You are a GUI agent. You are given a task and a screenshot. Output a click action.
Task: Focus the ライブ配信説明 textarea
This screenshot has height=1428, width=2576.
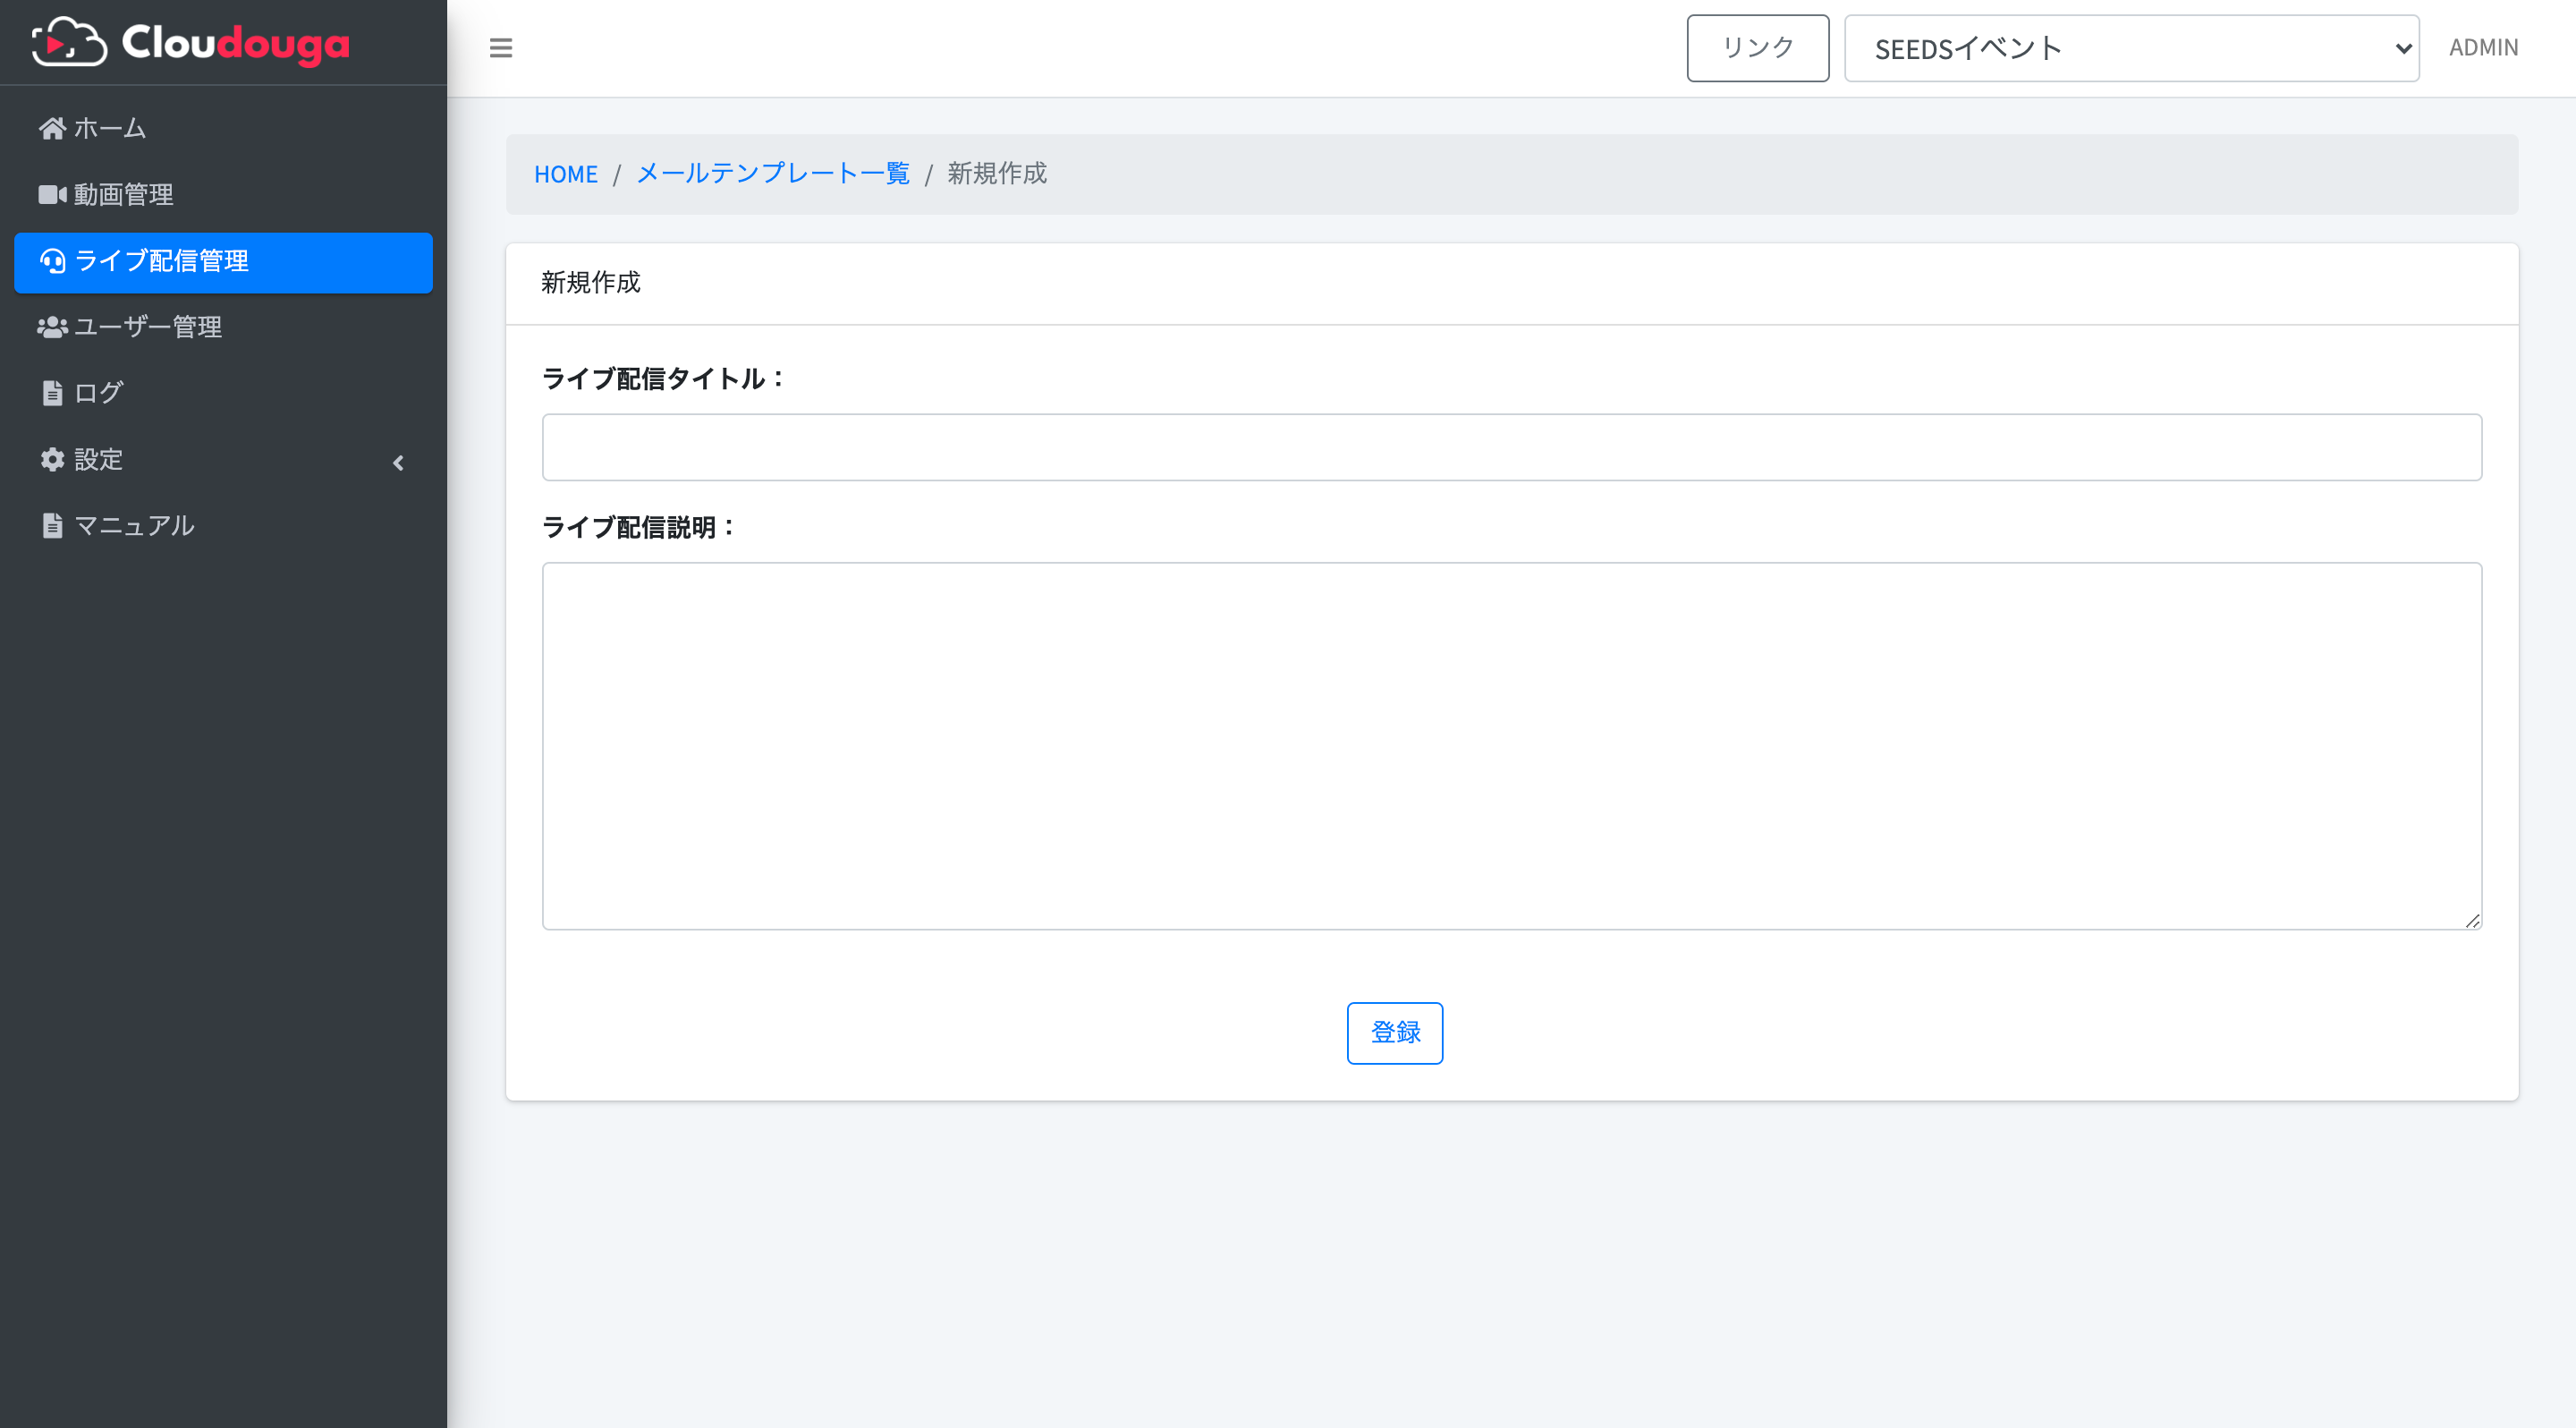tap(1512, 746)
